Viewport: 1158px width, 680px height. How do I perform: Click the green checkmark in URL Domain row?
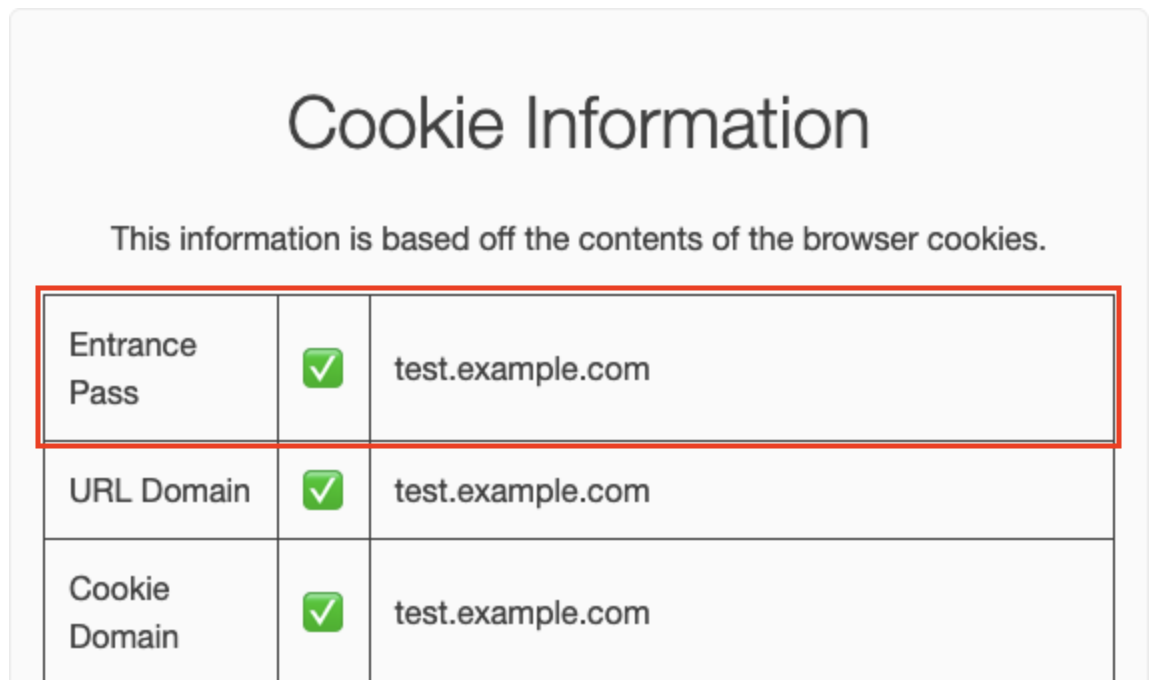coord(323,490)
